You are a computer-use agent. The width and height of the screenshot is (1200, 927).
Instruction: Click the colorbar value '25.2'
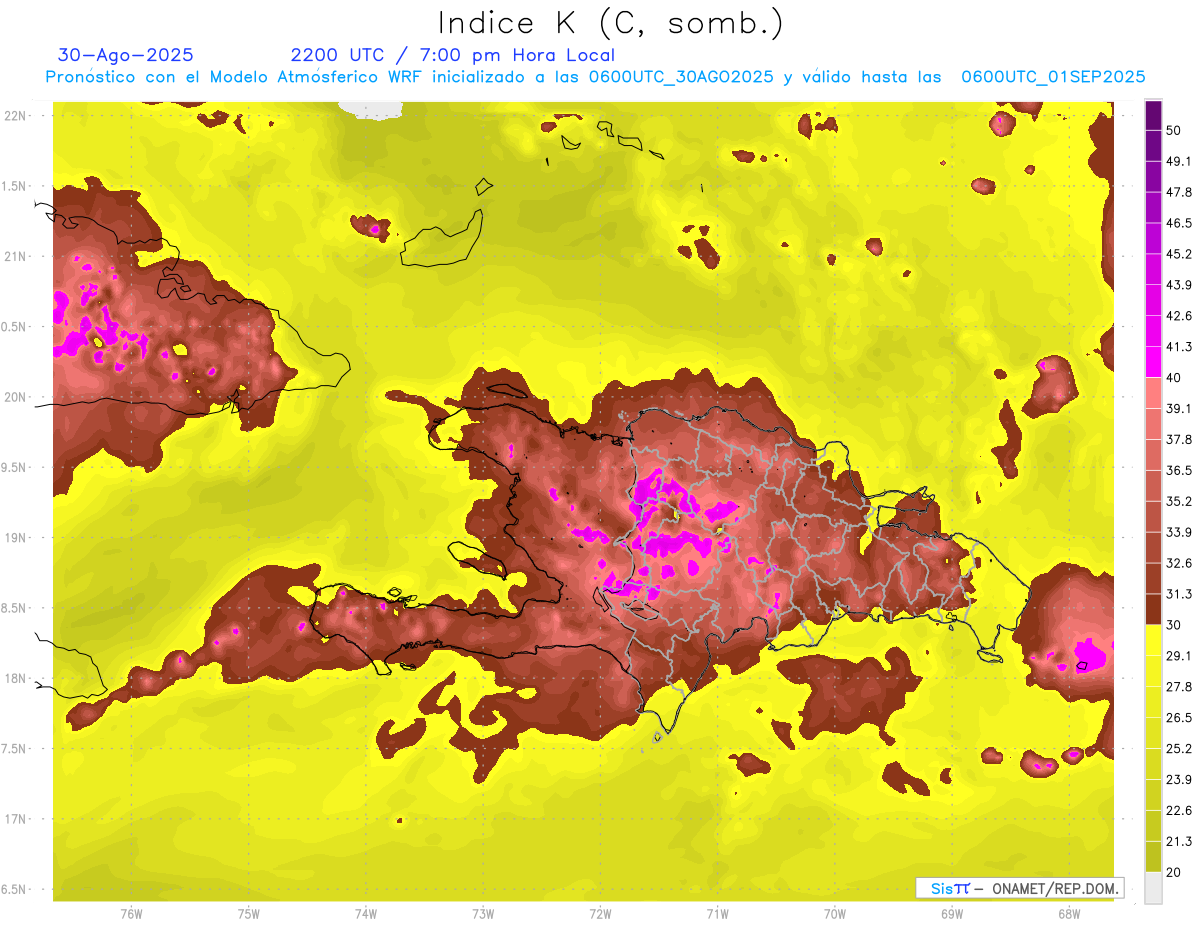[x=1178, y=749]
